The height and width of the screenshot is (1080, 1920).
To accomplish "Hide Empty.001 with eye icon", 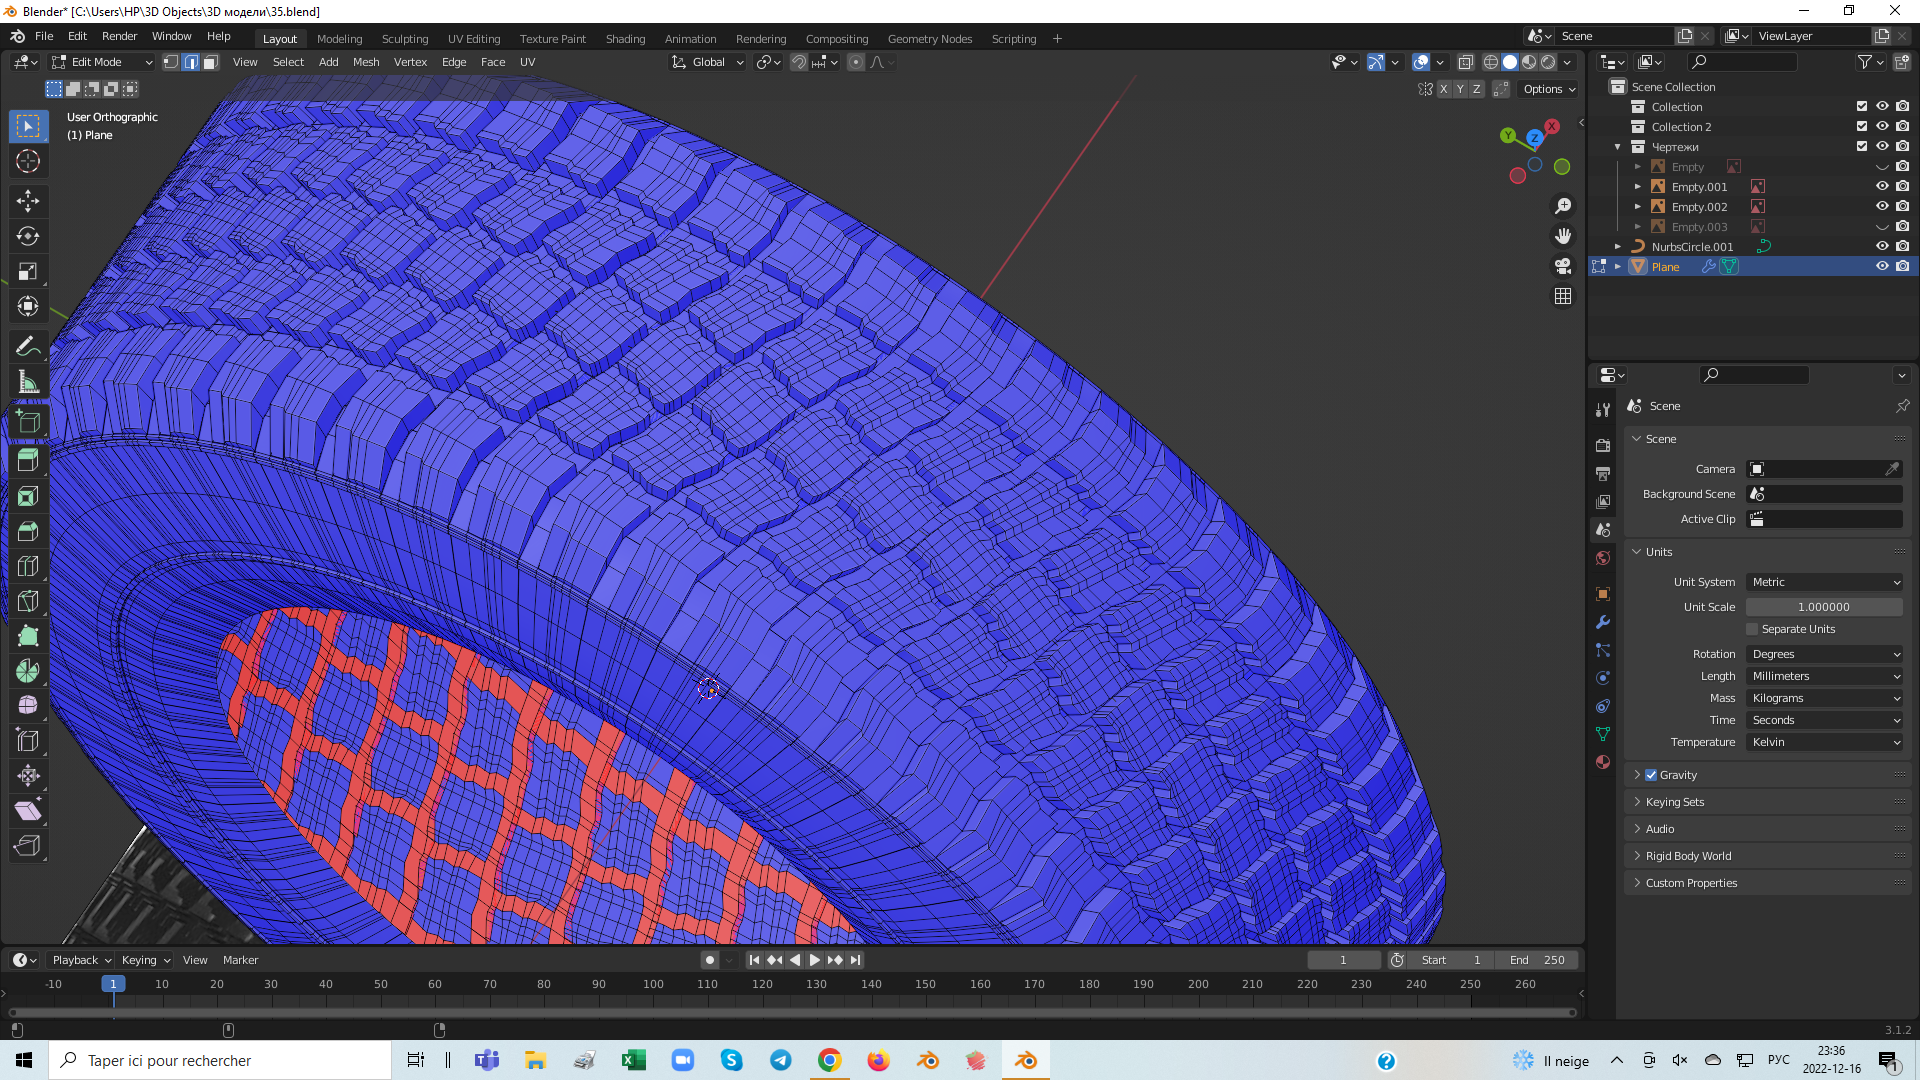I will (x=1882, y=187).
